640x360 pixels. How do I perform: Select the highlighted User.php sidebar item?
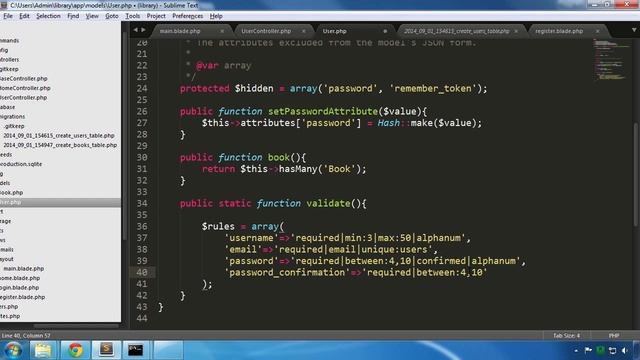click(60, 202)
